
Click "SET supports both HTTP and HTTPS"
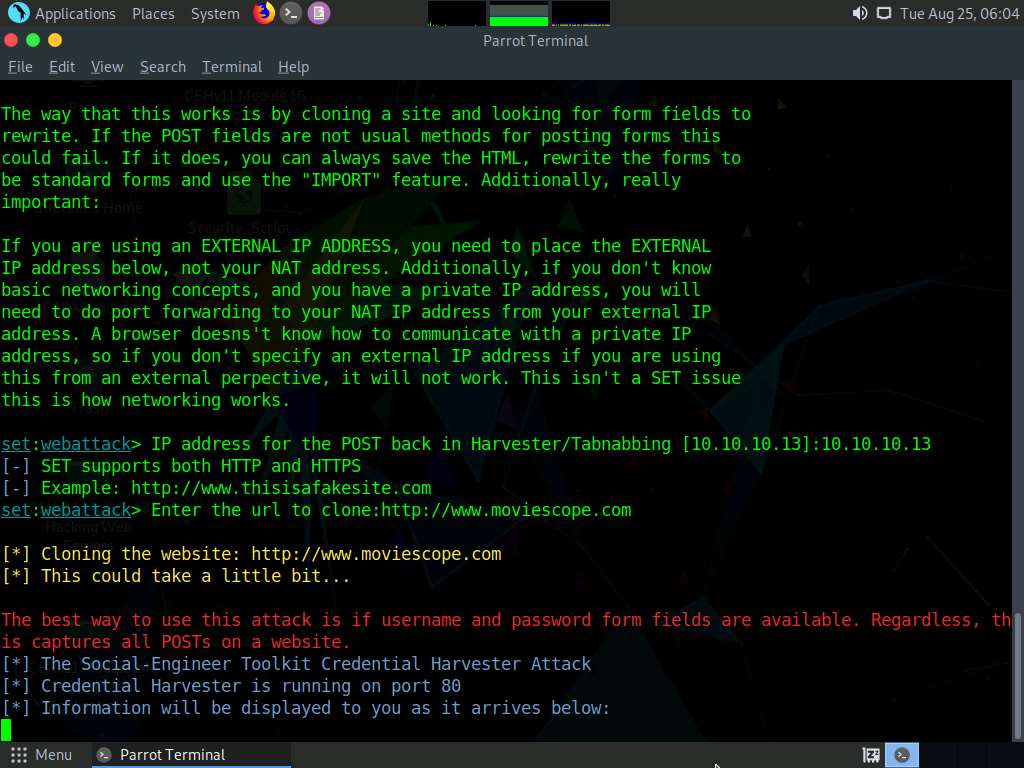coord(201,466)
